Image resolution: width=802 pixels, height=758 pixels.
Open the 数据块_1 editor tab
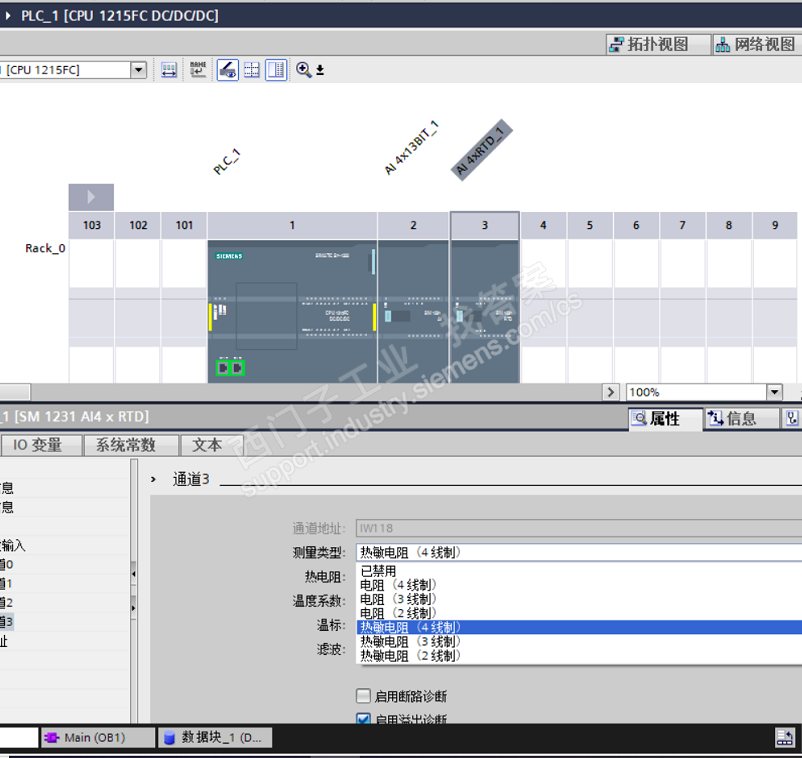(x=215, y=738)
